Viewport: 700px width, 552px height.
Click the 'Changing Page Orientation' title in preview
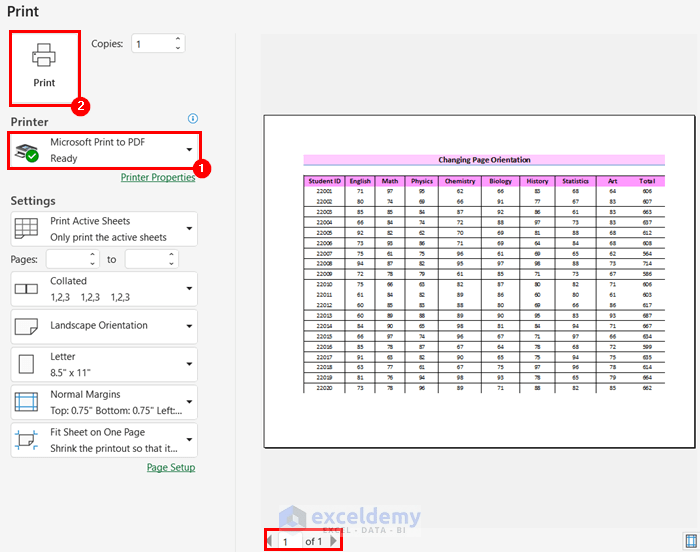point(484,160)
